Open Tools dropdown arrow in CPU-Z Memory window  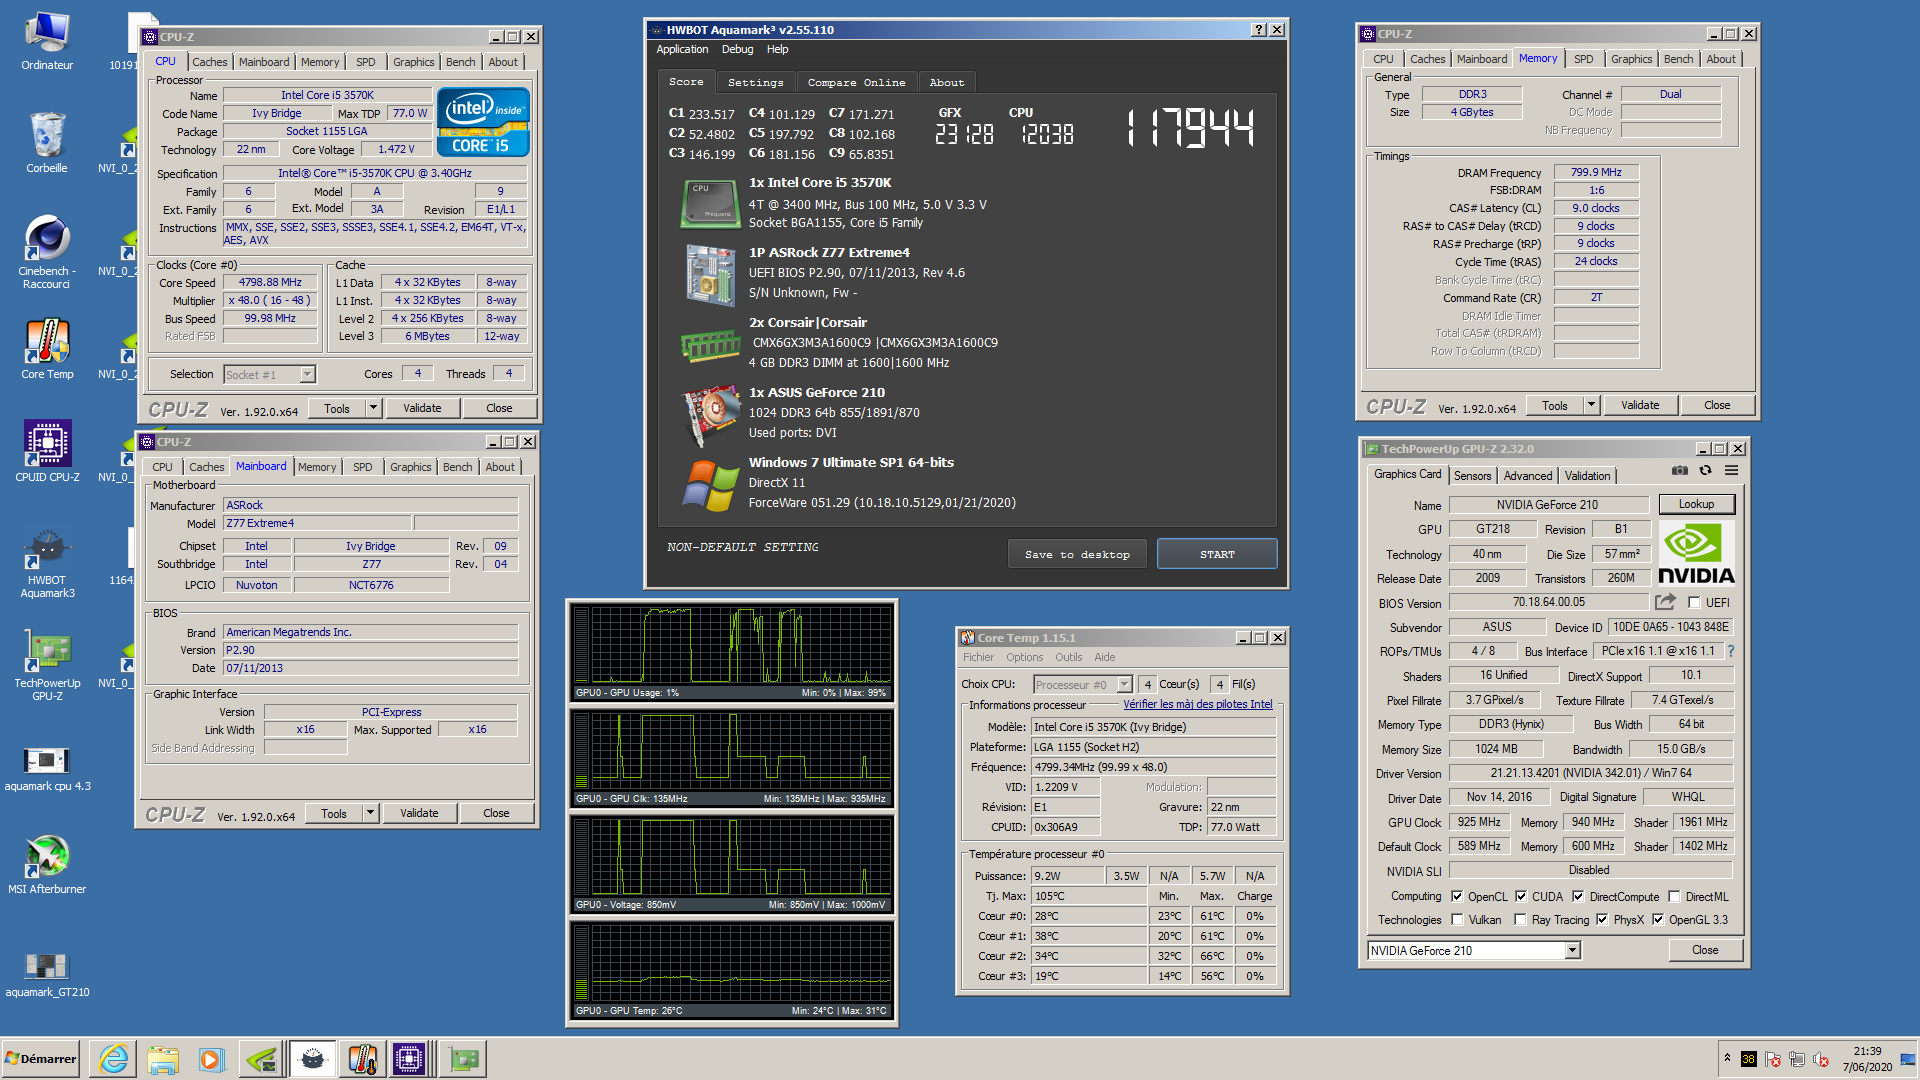1591,405
